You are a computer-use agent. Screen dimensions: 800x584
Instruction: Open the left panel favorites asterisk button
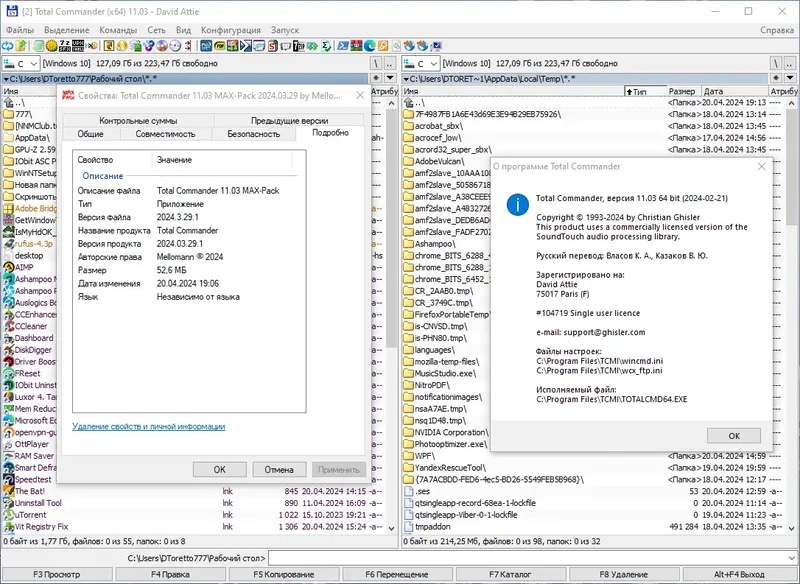pyautogui.click(x=377, y=78)
